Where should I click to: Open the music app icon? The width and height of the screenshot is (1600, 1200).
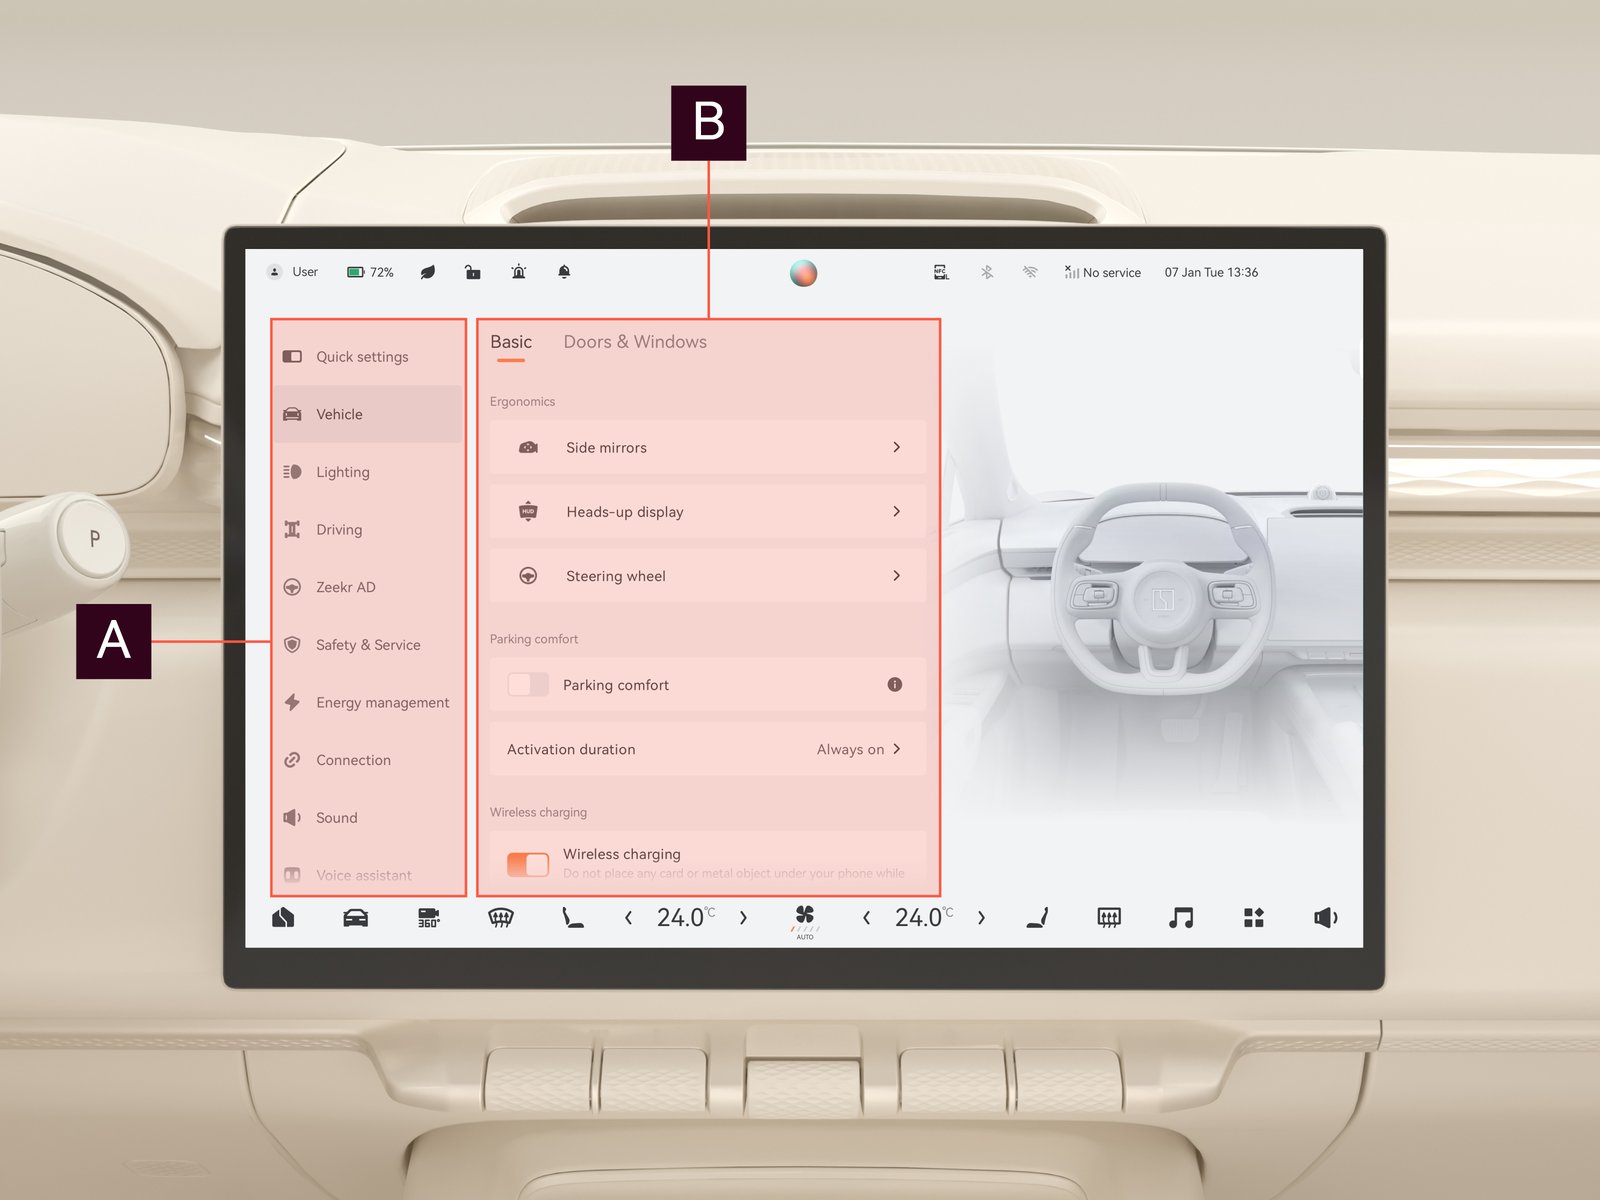tap(1181, 918)
